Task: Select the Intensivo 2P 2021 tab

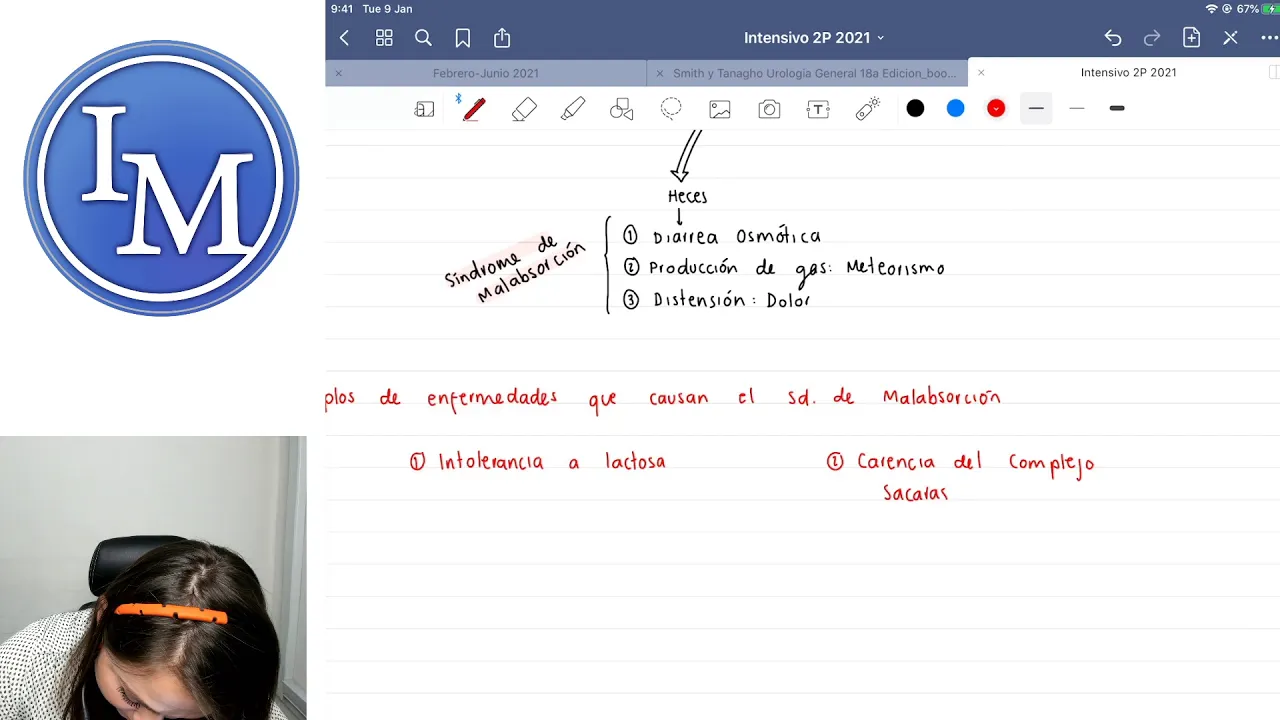Action: coord(1128,73)
